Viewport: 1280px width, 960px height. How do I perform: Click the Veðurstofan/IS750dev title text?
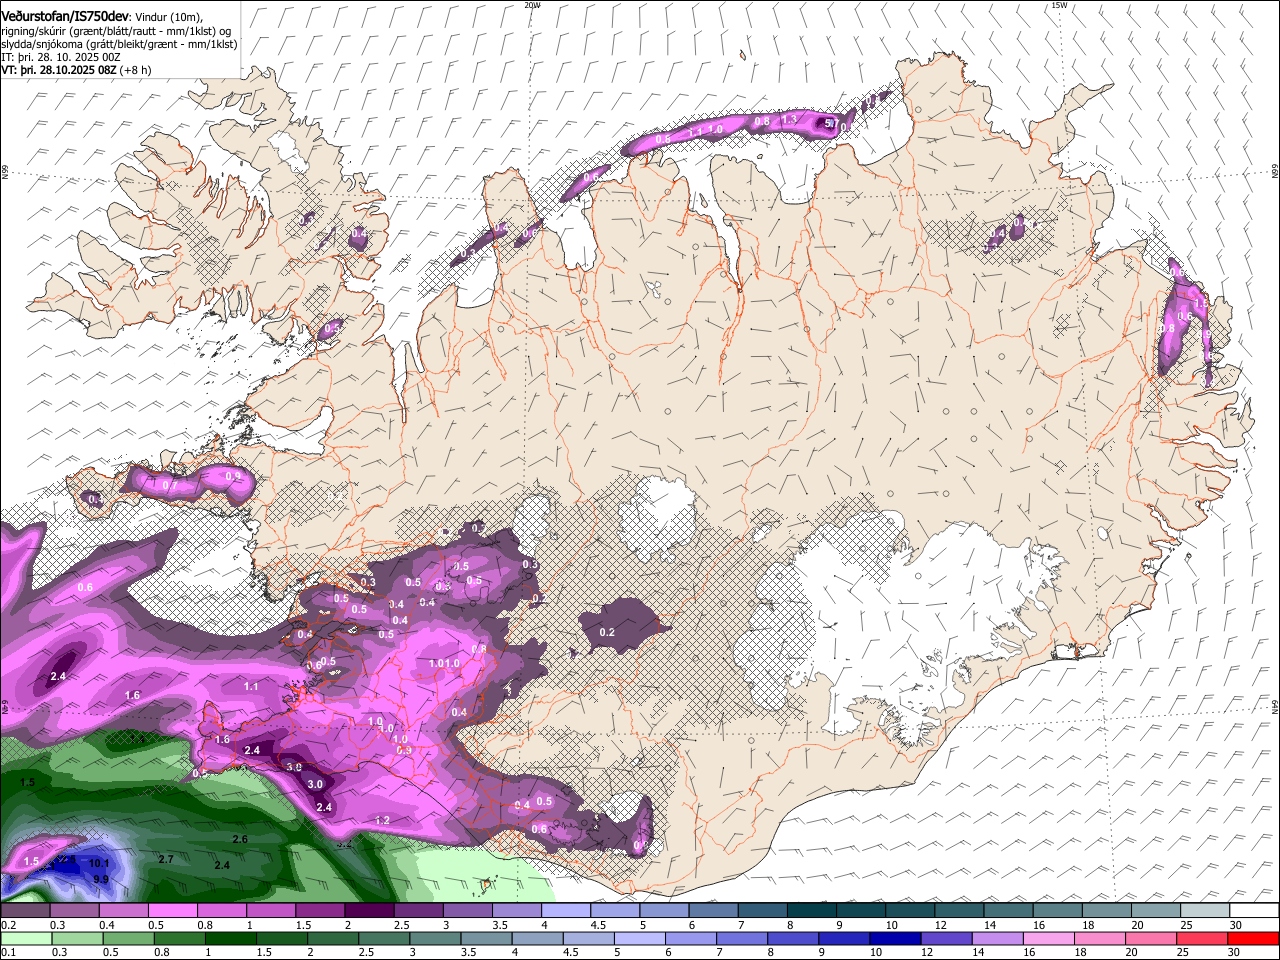[x=65, y=17]
